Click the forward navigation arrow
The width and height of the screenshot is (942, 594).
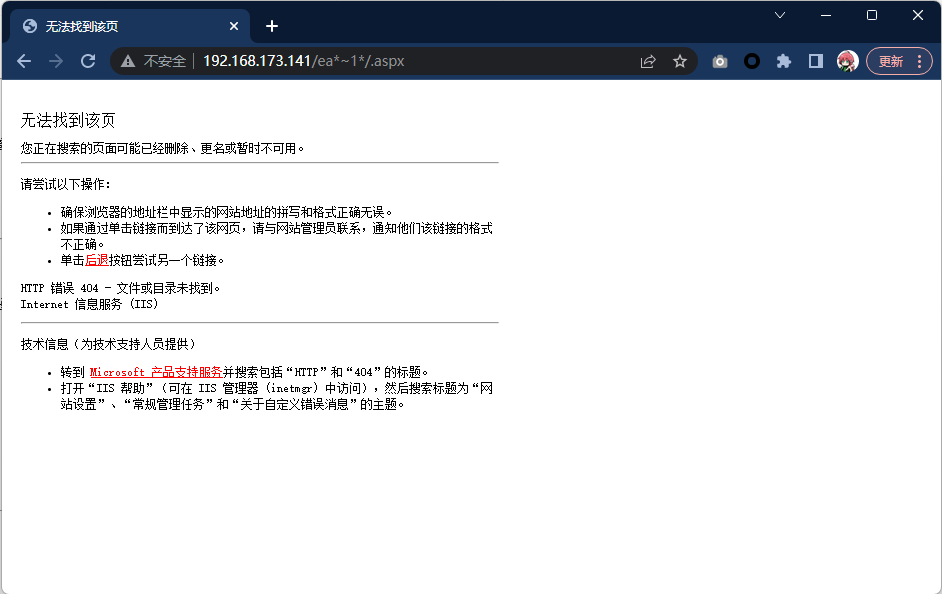coord(56,61)
